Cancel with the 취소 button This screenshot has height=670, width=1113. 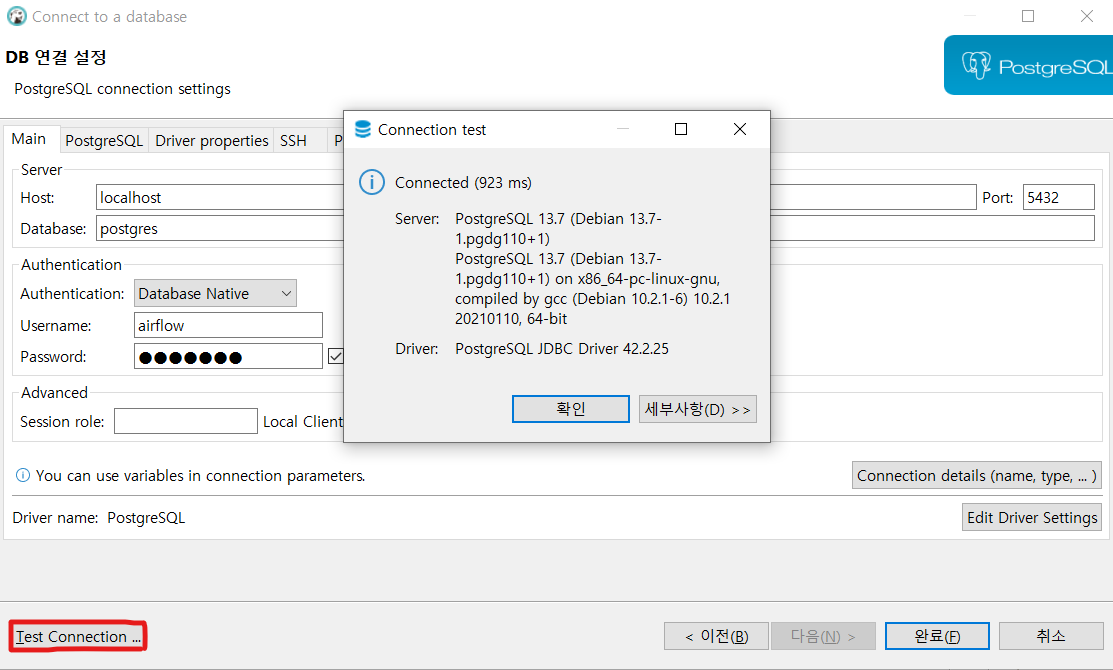(1051, 636)
